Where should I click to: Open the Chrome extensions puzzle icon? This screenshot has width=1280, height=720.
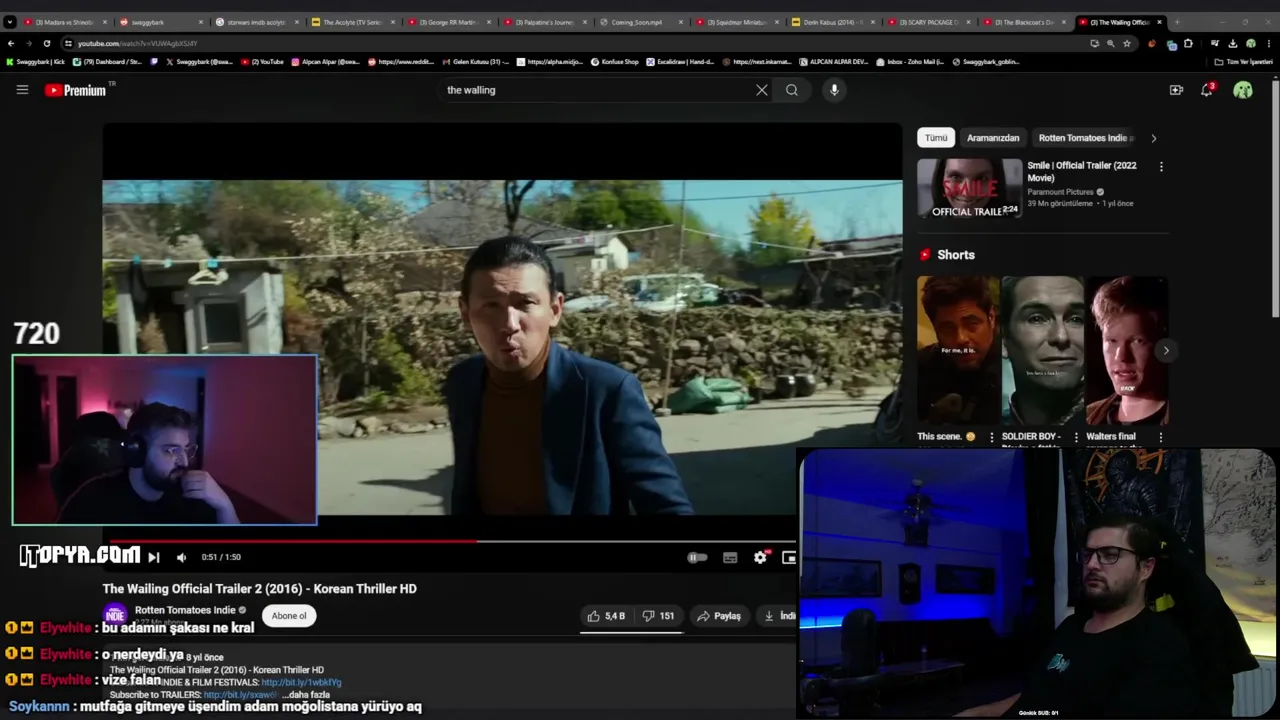[x=1188, y=43]
